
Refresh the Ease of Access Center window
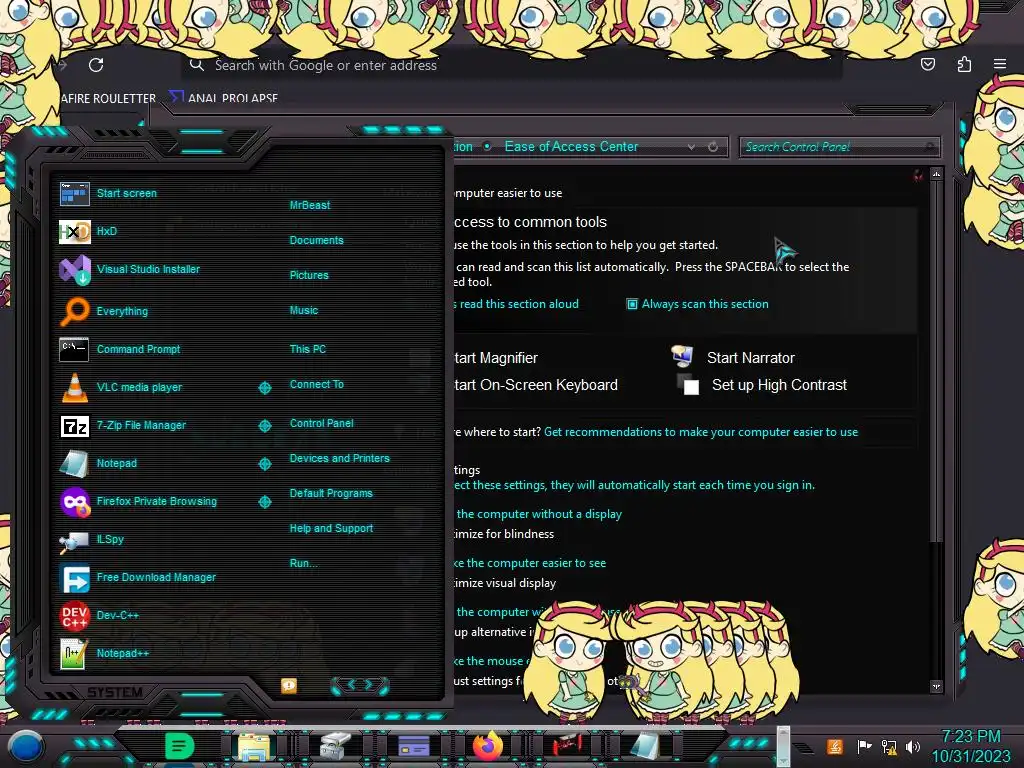point(713,147)
